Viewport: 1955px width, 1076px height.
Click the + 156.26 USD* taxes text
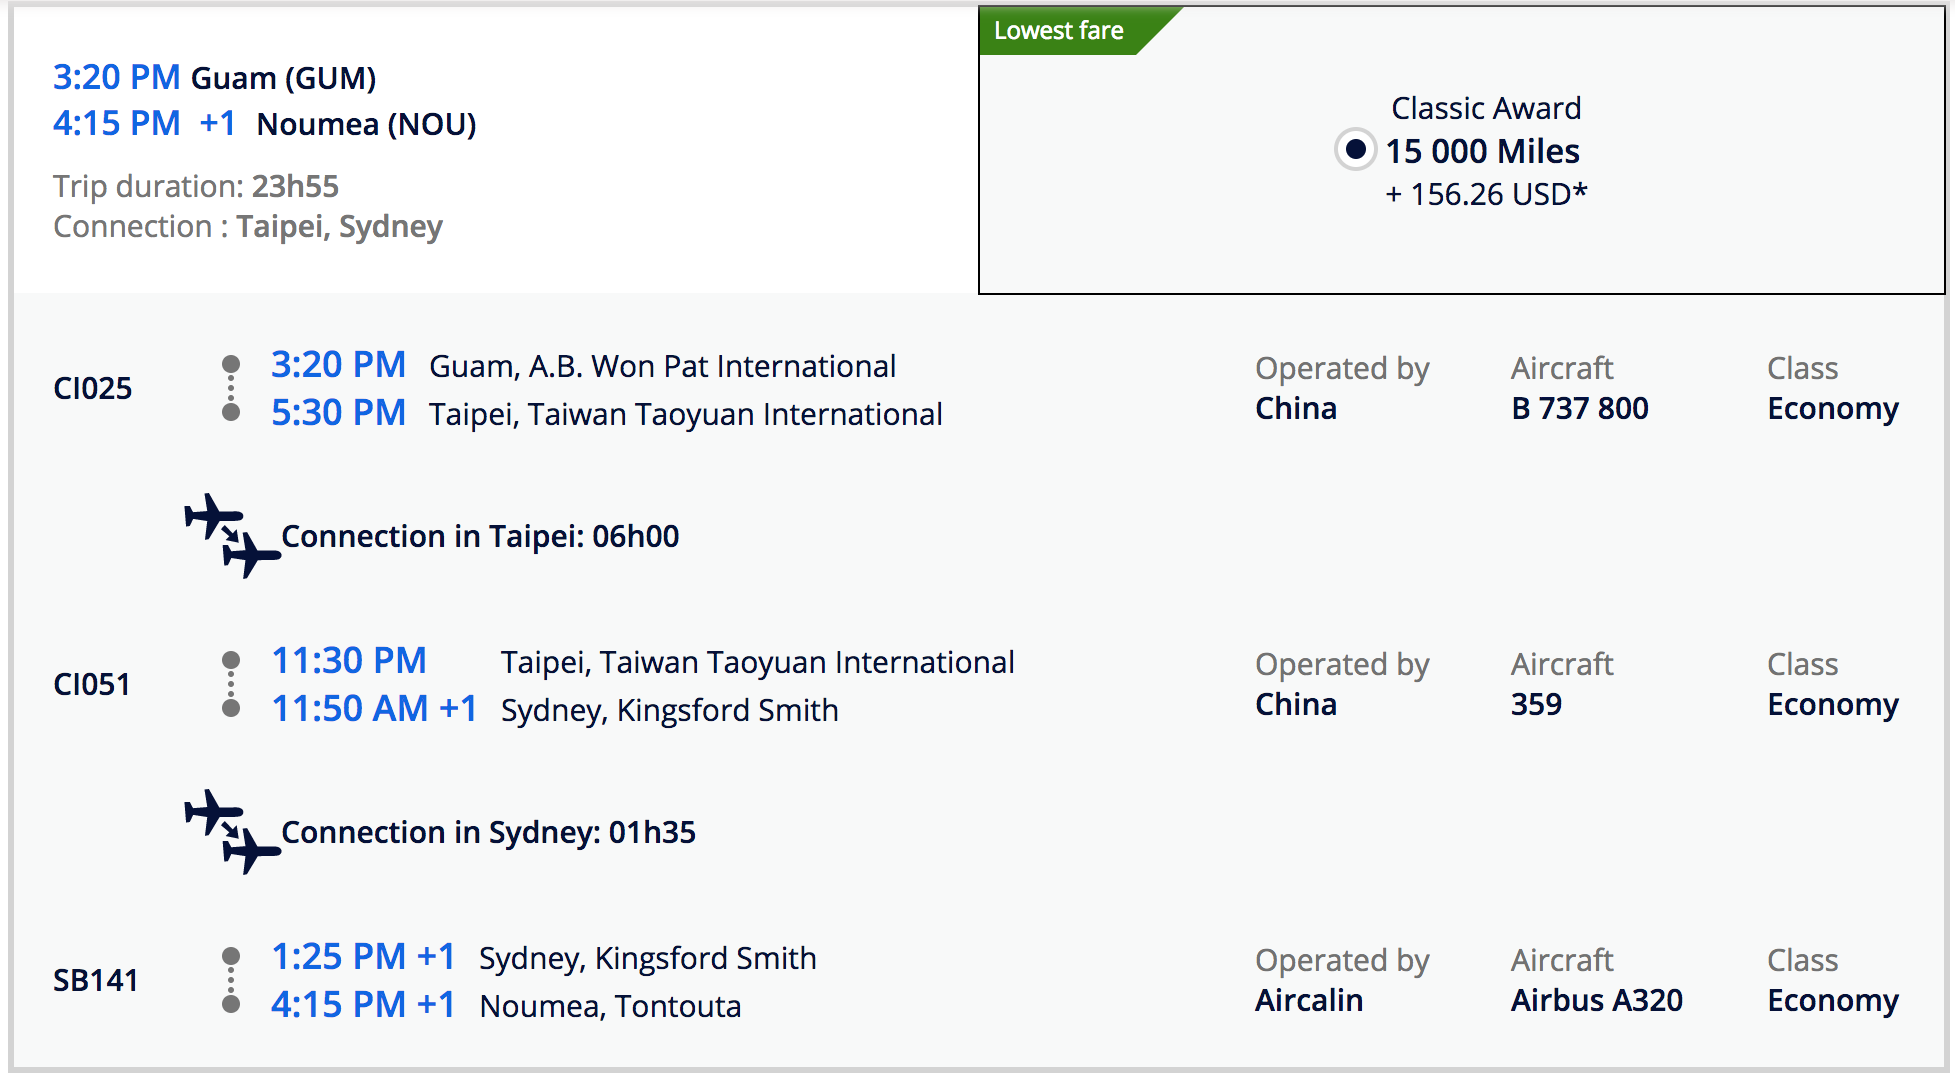point(1486,194)
